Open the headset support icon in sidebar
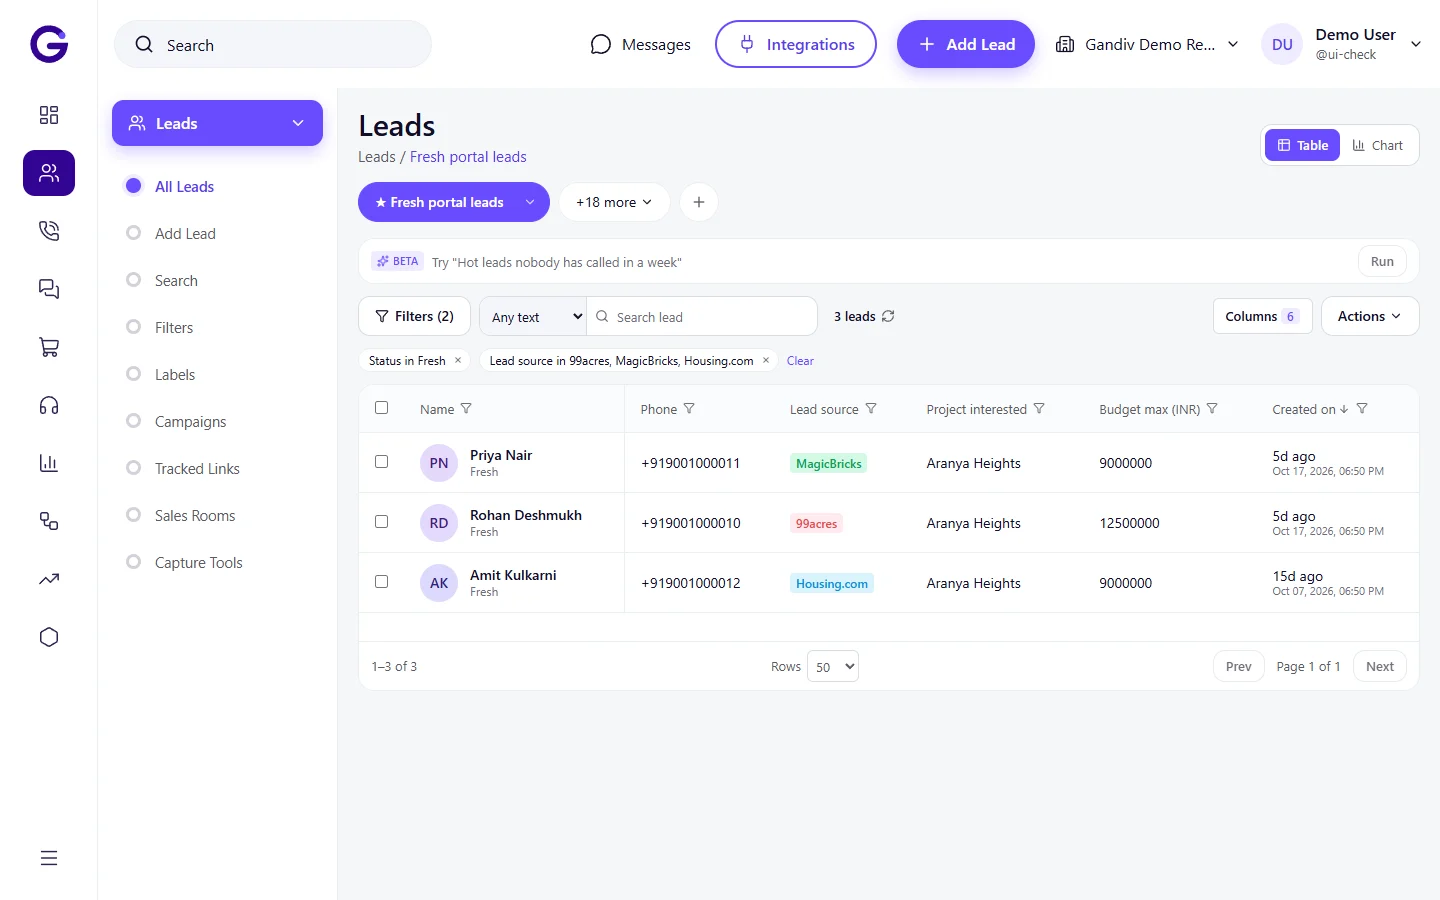This screenshot has height=900, width=1440. pos(49,405)
